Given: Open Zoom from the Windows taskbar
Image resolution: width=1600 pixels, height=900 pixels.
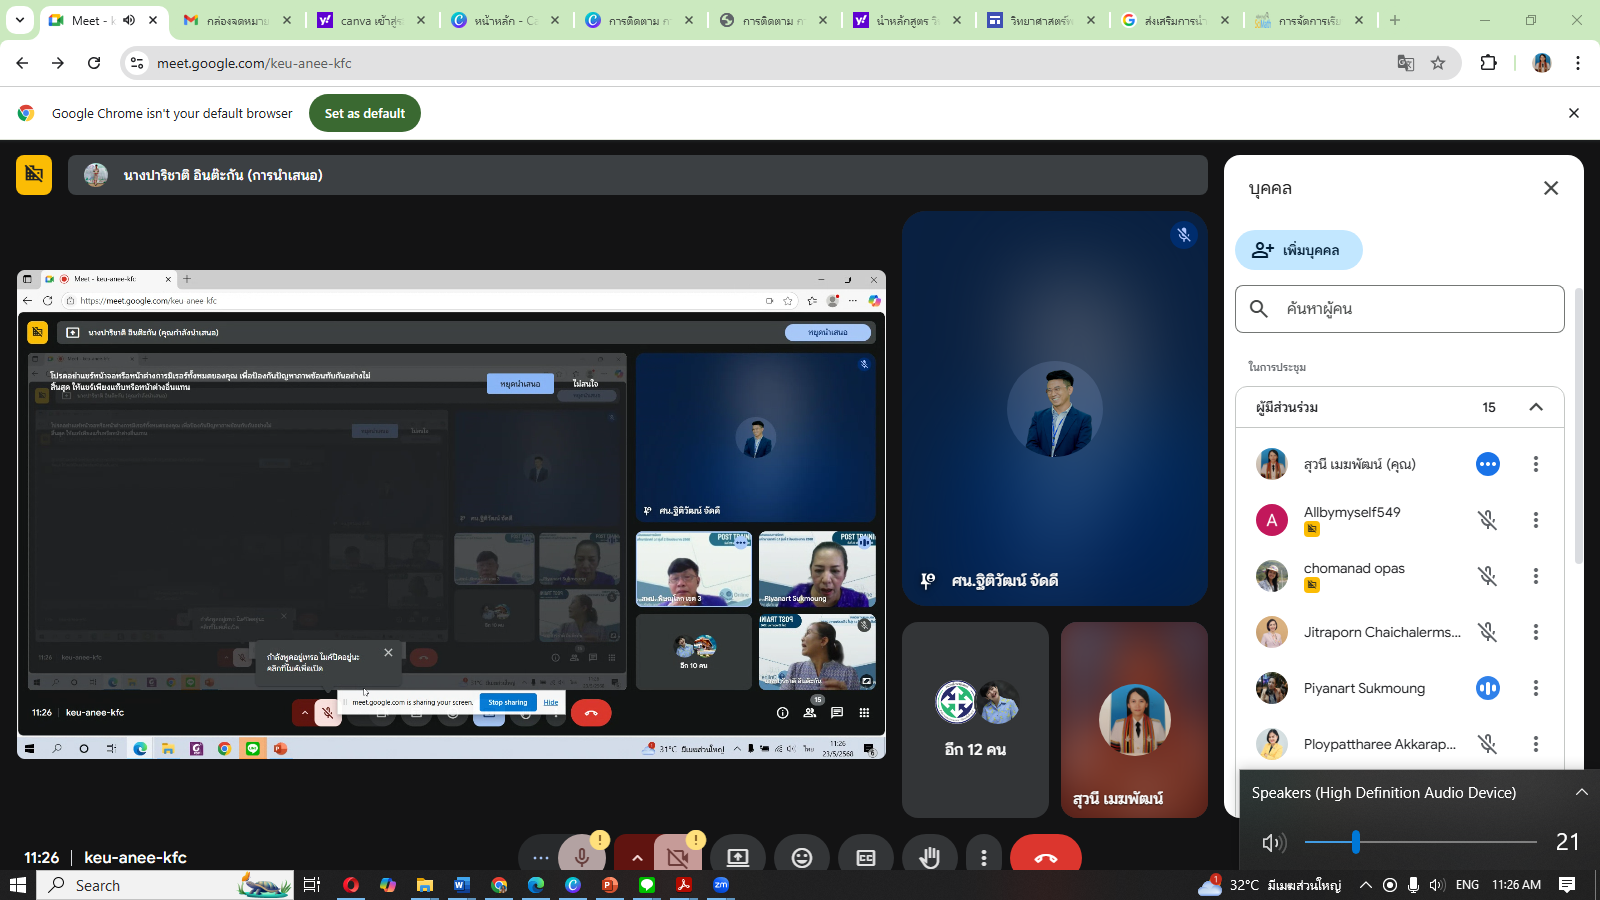Looking at the screenshot, I should point(721,885).
